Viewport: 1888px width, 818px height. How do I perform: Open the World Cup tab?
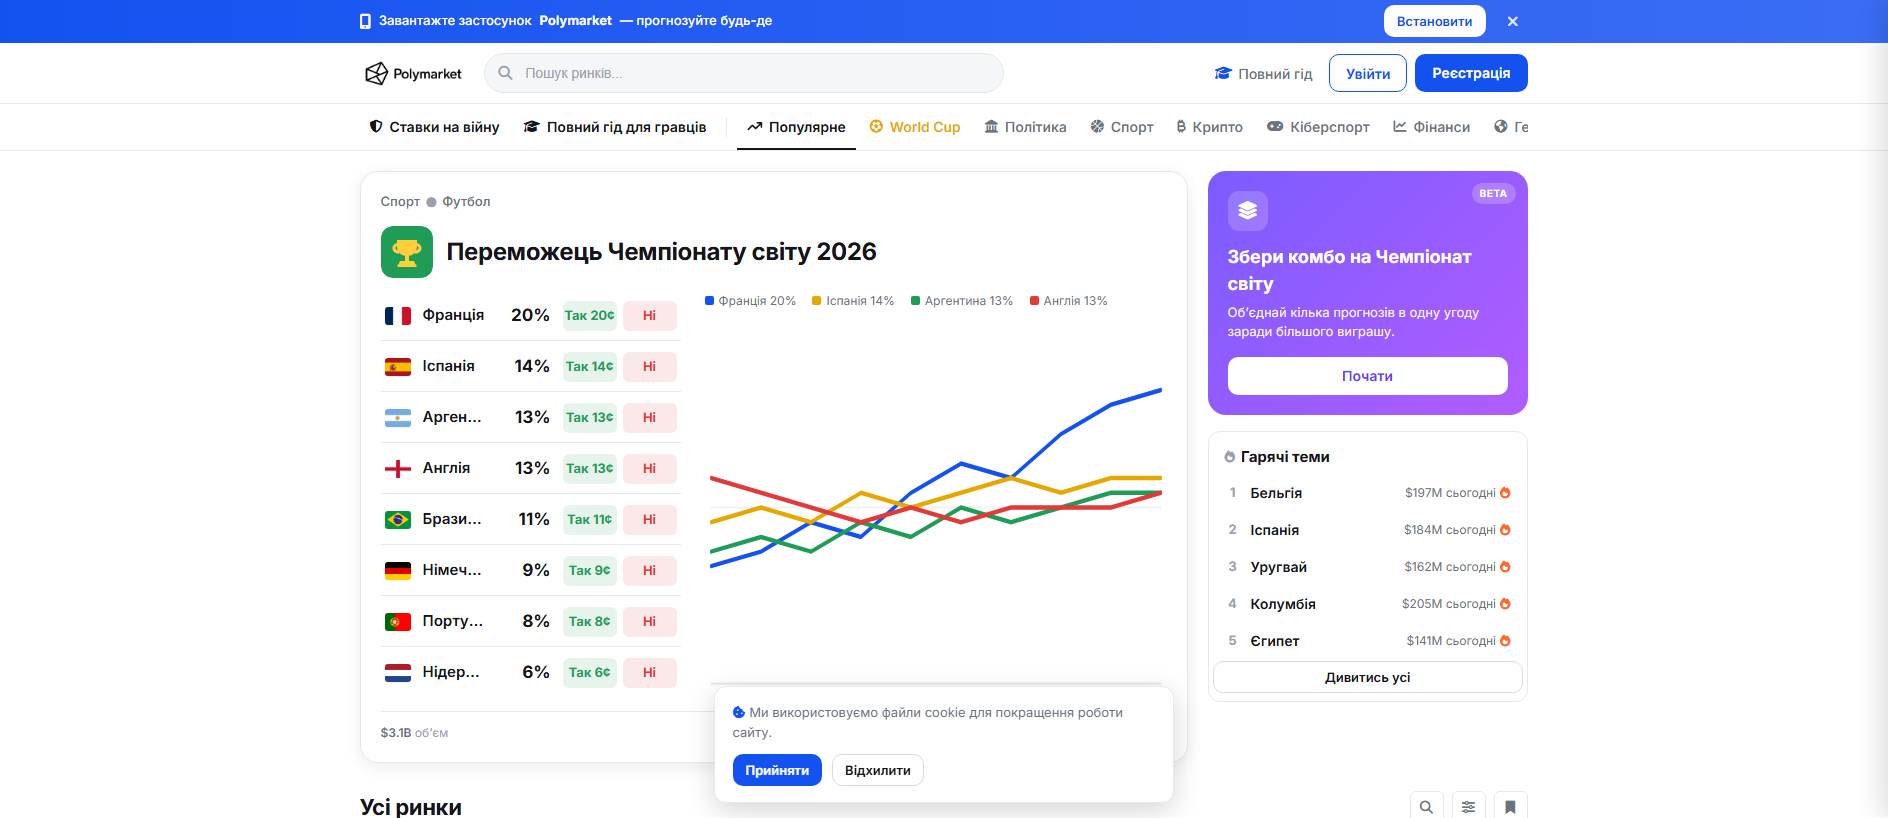915,127
